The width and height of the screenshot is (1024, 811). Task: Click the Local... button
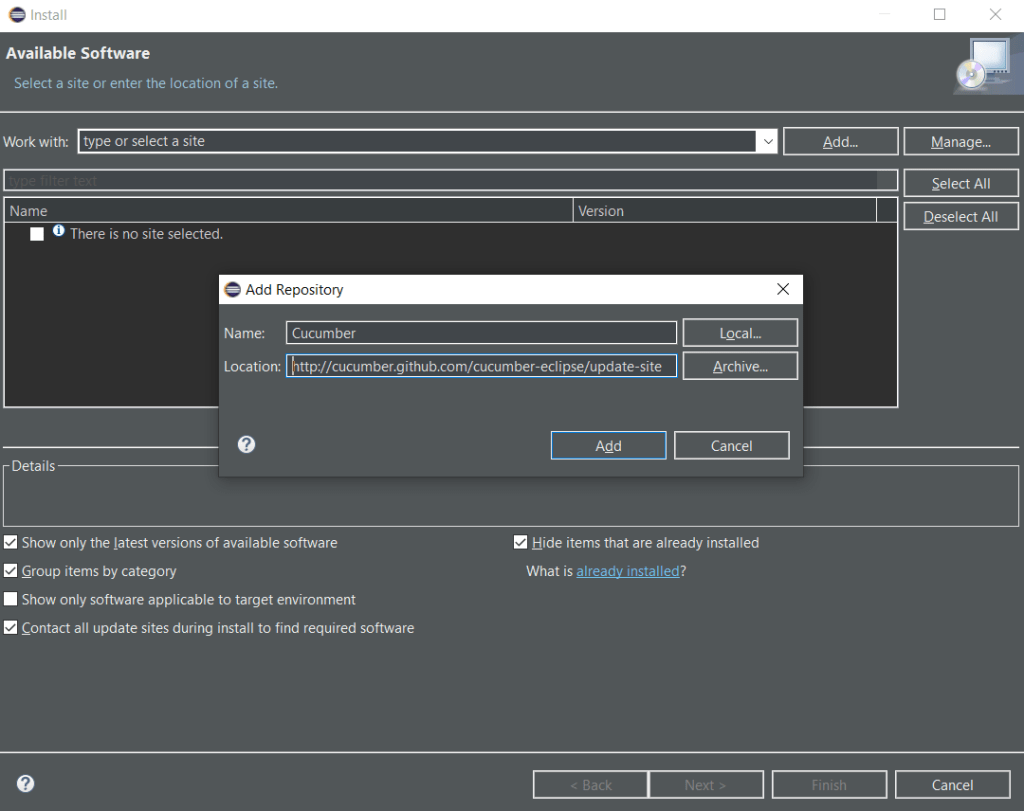740,333
